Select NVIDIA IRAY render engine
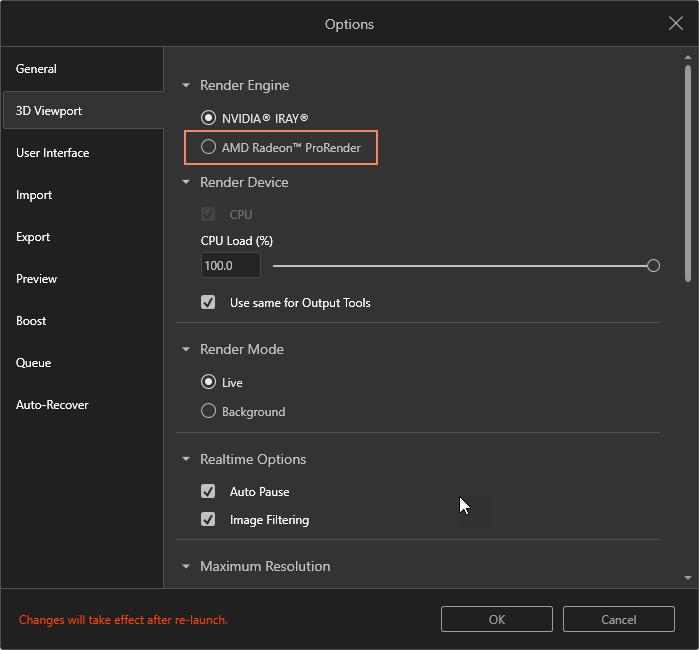The height and width of the screenshot is (650, 699). (208, 118)
